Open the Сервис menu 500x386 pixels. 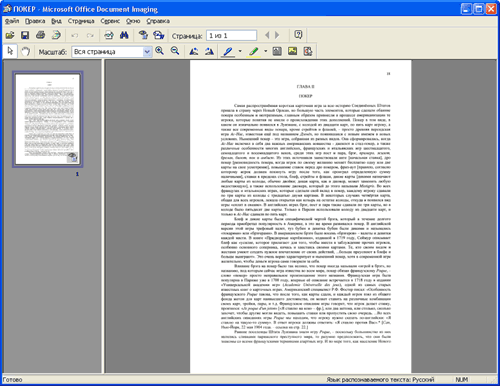[x=110, y=21]
